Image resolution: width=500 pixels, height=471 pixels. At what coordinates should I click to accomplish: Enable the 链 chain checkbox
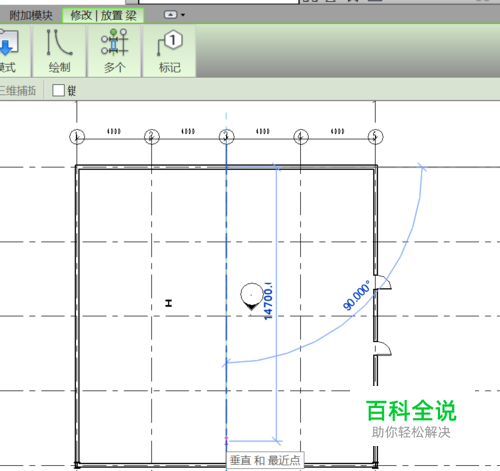click(58, 90)
